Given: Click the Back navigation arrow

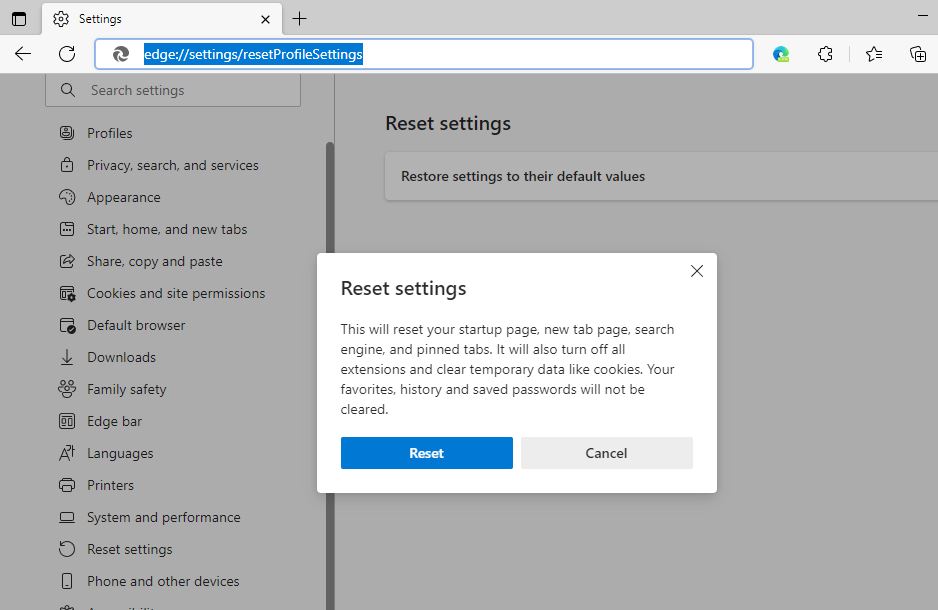Looking at the screenshot, I should [x=23, y=54].
